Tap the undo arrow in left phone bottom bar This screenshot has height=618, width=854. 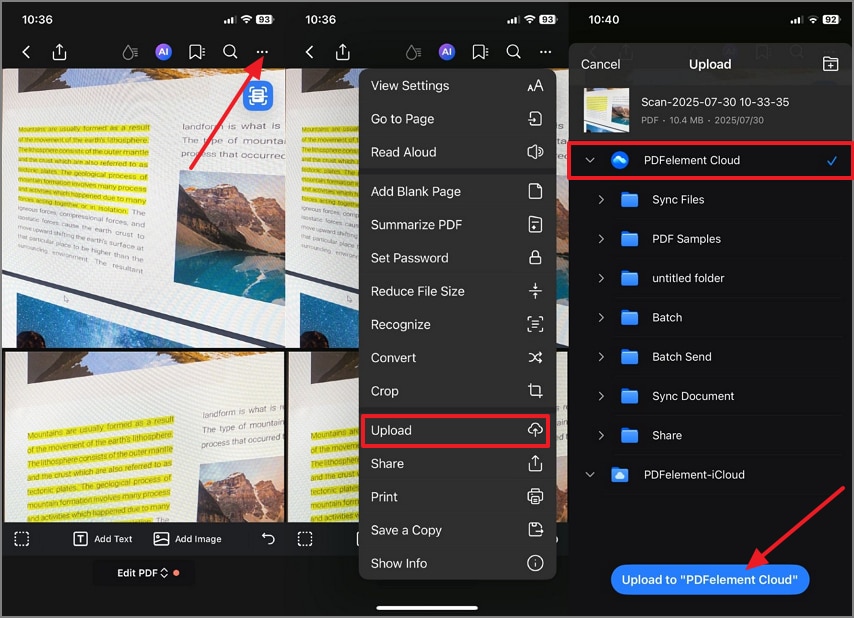[x=268, y=539]
